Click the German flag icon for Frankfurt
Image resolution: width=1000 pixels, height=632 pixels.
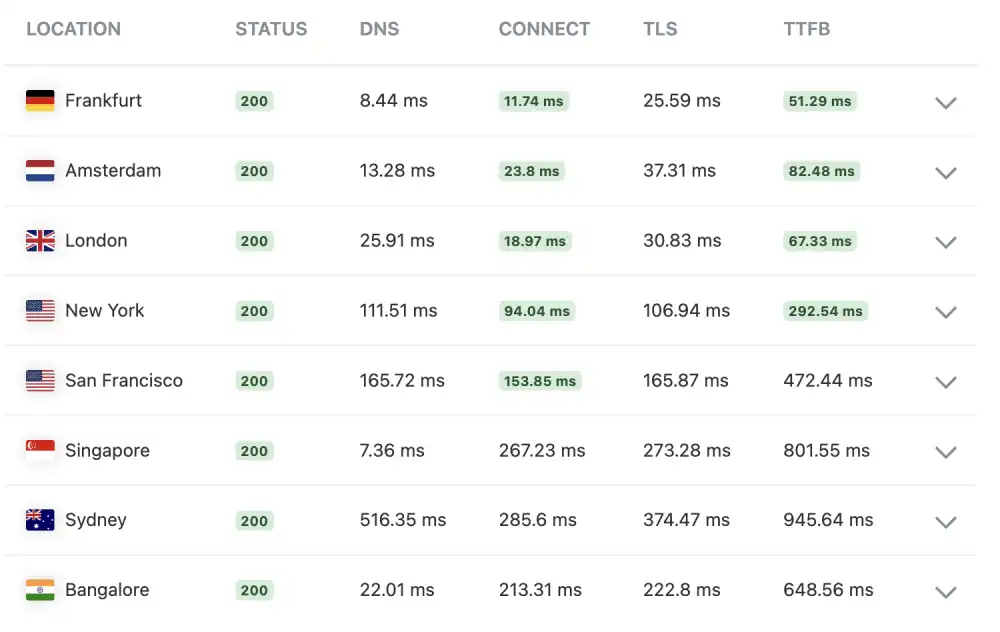point(38,101)
